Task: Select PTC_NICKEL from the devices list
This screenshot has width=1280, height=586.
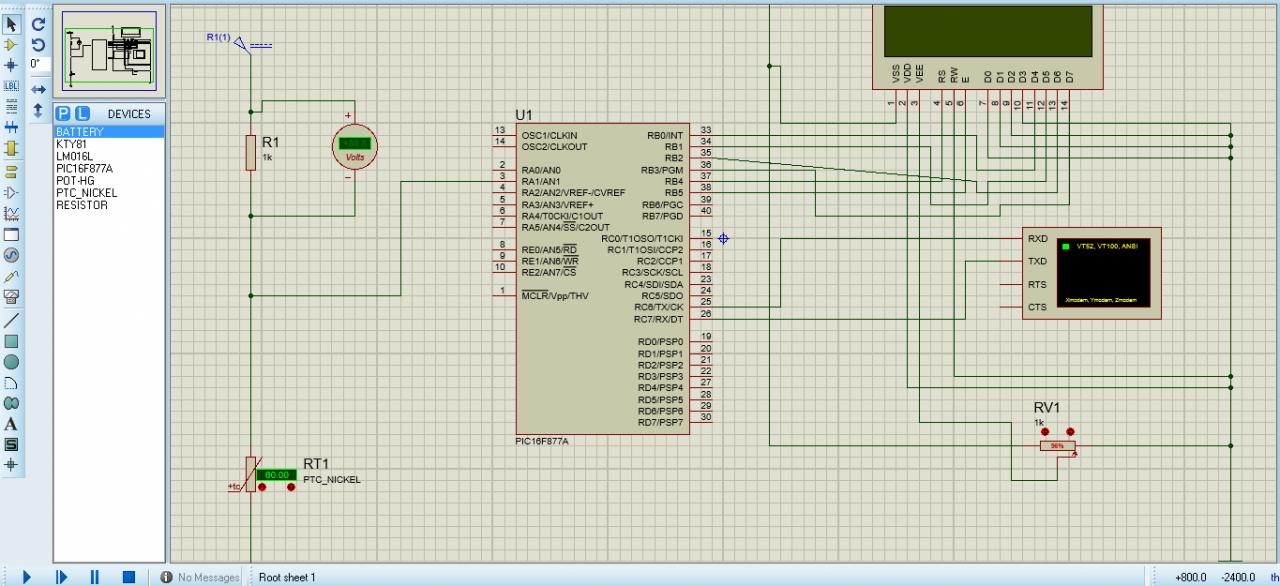Action: pos(86,192)
